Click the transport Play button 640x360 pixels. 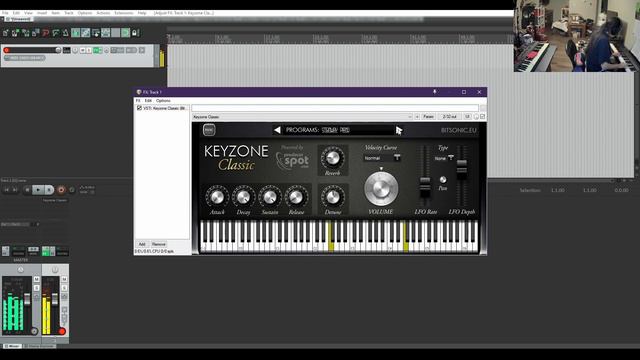click(38, 190)
